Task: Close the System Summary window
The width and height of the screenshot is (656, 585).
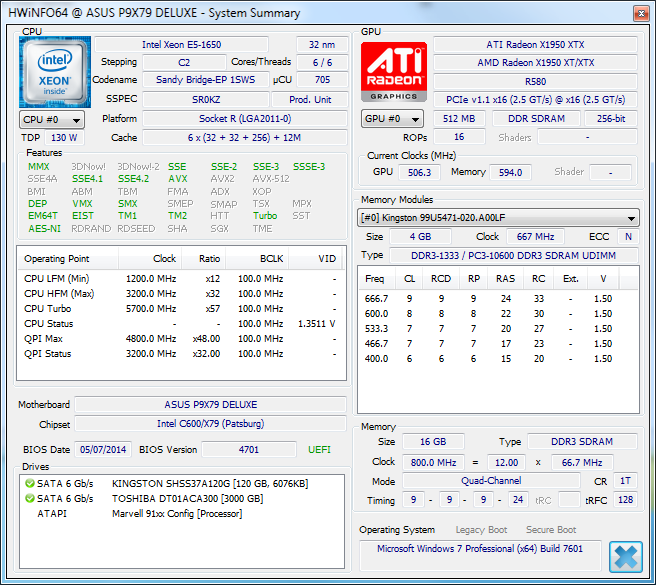Action: click(x=641, y=13)
